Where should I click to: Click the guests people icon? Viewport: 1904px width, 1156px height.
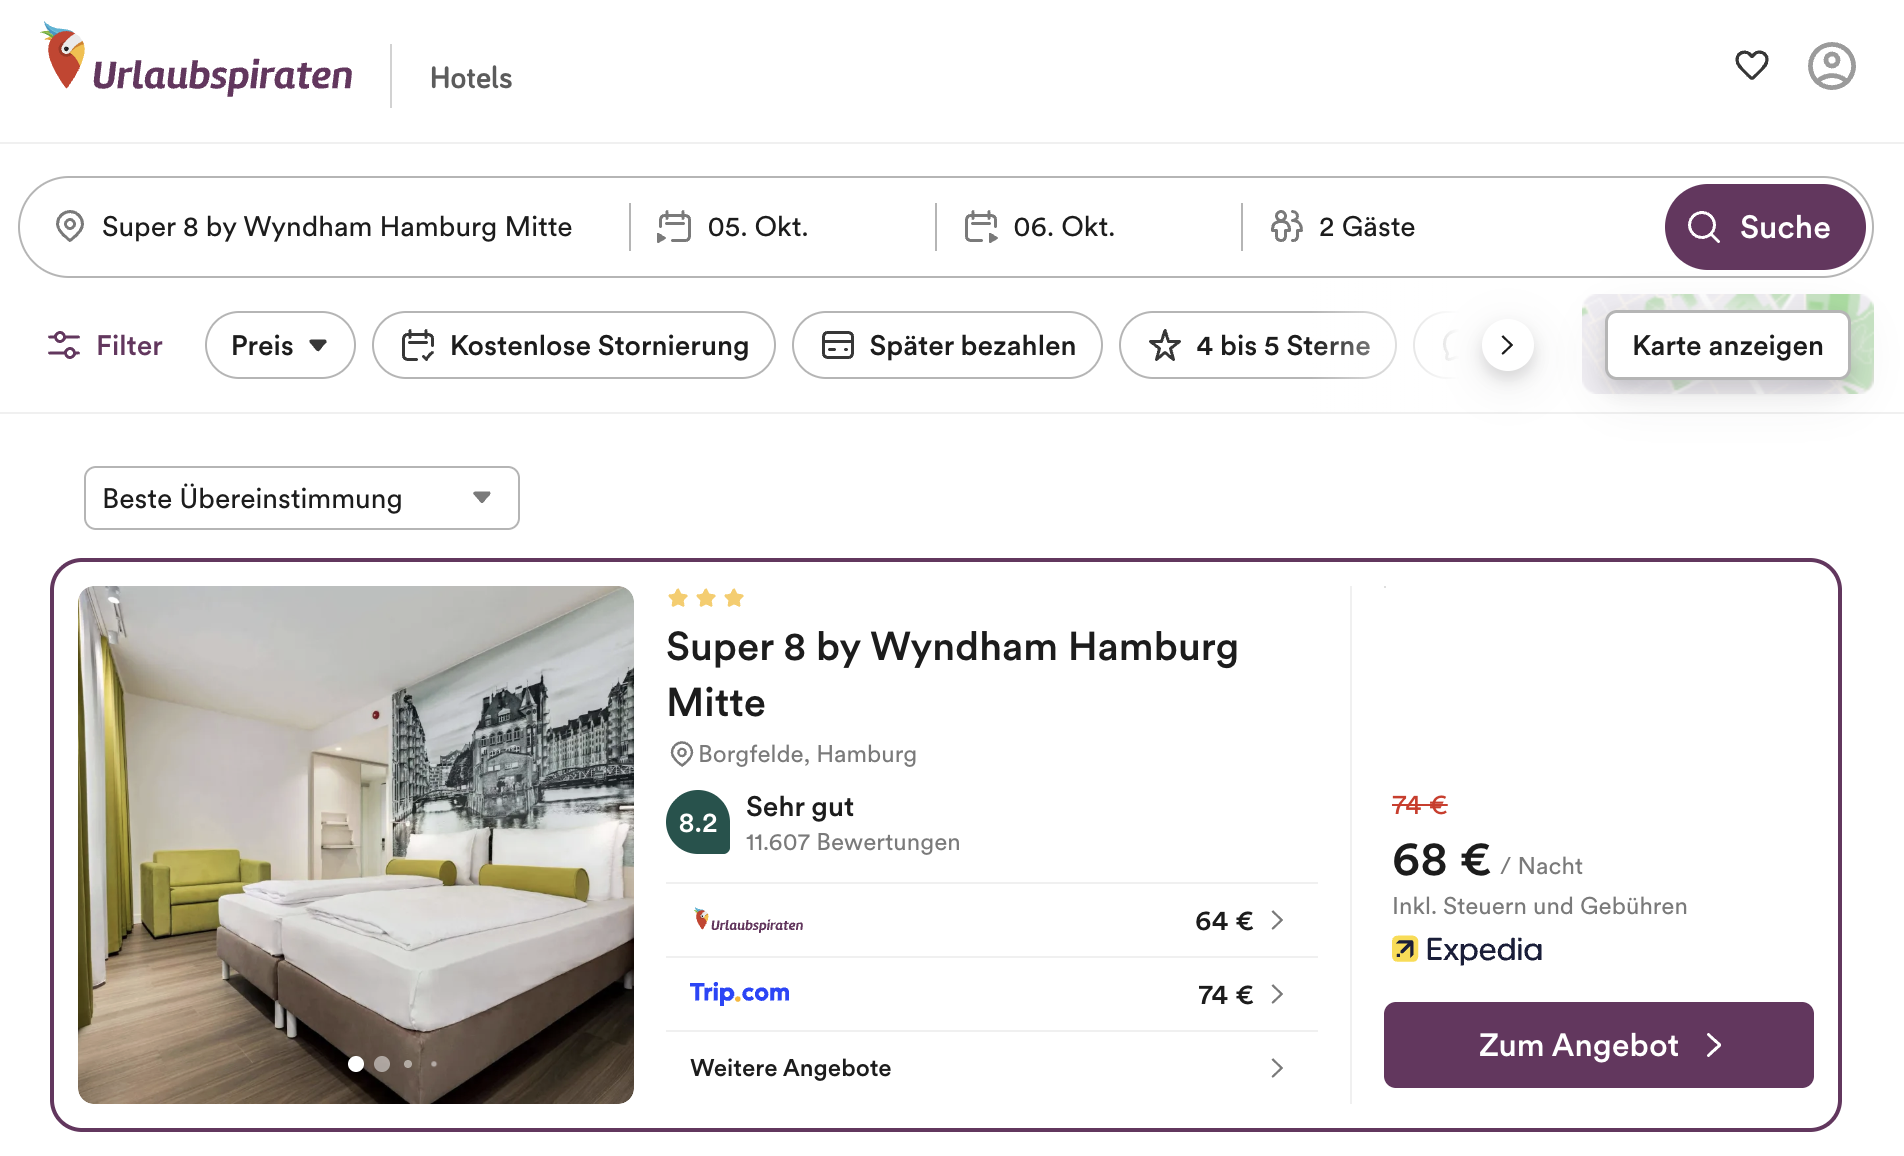1287,226
